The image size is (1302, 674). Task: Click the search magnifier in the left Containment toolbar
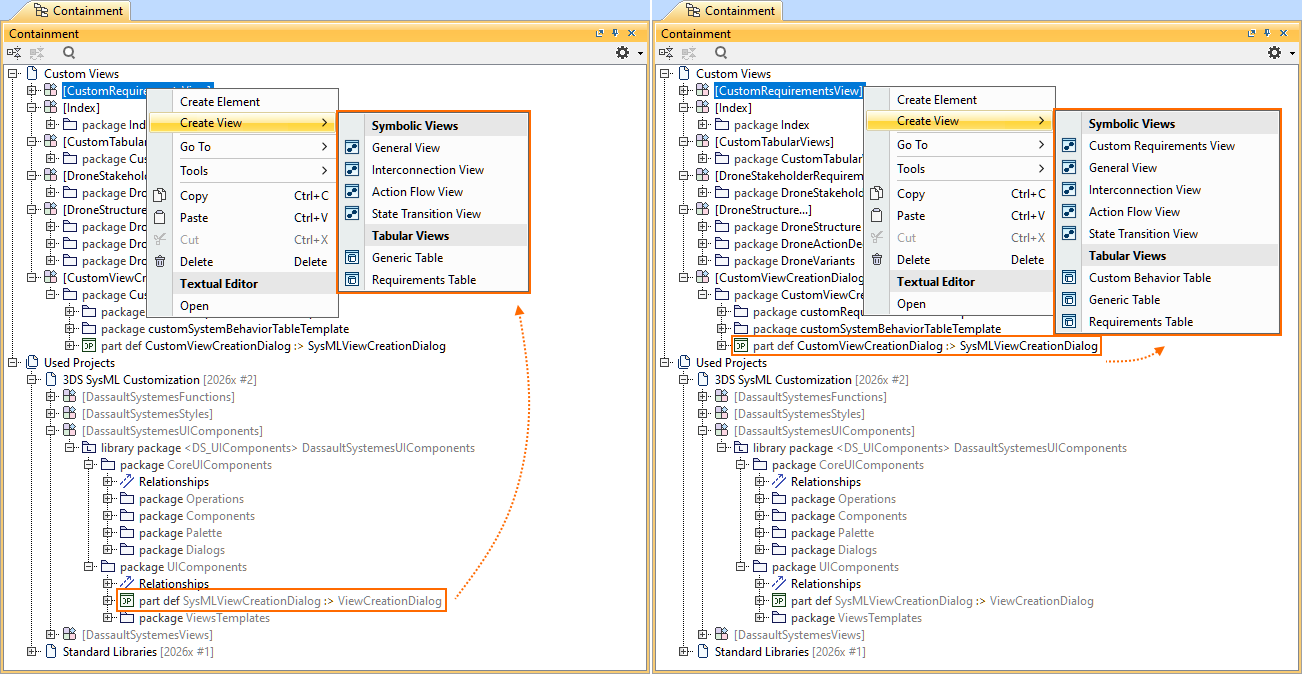pos(69,53)
